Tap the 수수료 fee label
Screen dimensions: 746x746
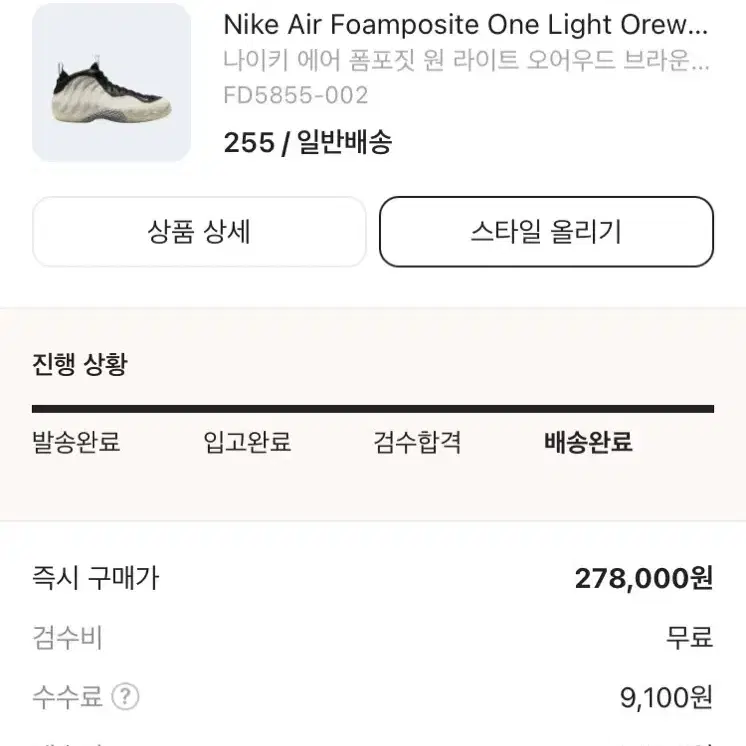68,697
